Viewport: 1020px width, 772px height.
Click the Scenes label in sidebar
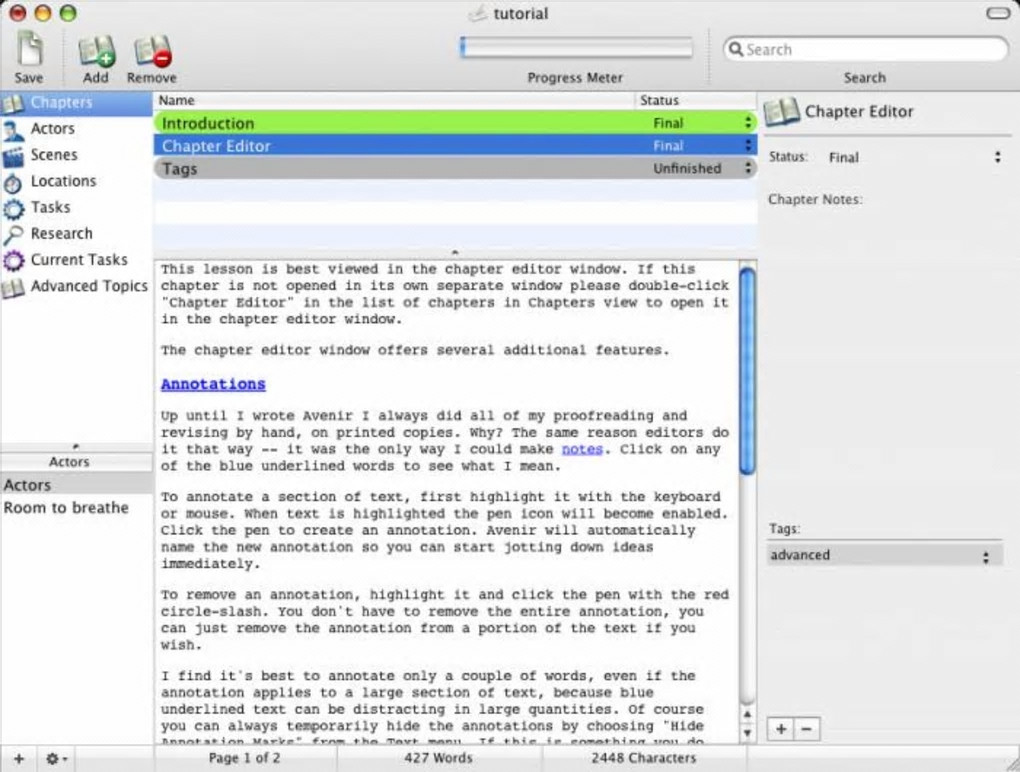pyautogui.click(x=54, y=155)
